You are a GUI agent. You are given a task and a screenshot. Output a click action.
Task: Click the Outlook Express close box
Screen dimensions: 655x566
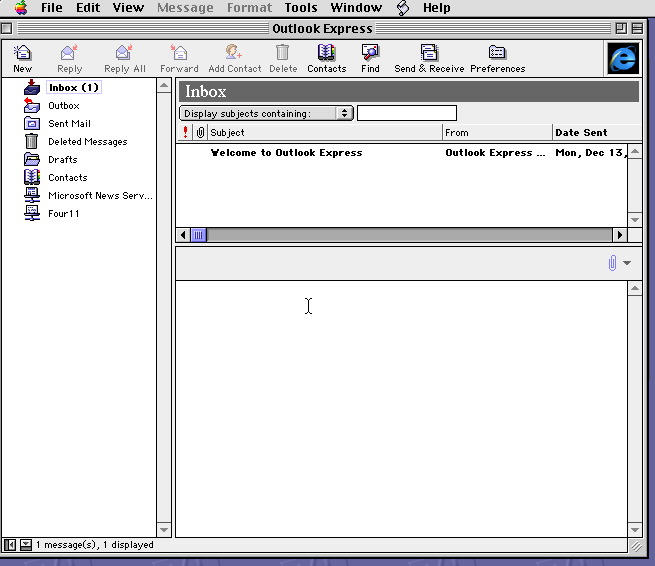6,28
